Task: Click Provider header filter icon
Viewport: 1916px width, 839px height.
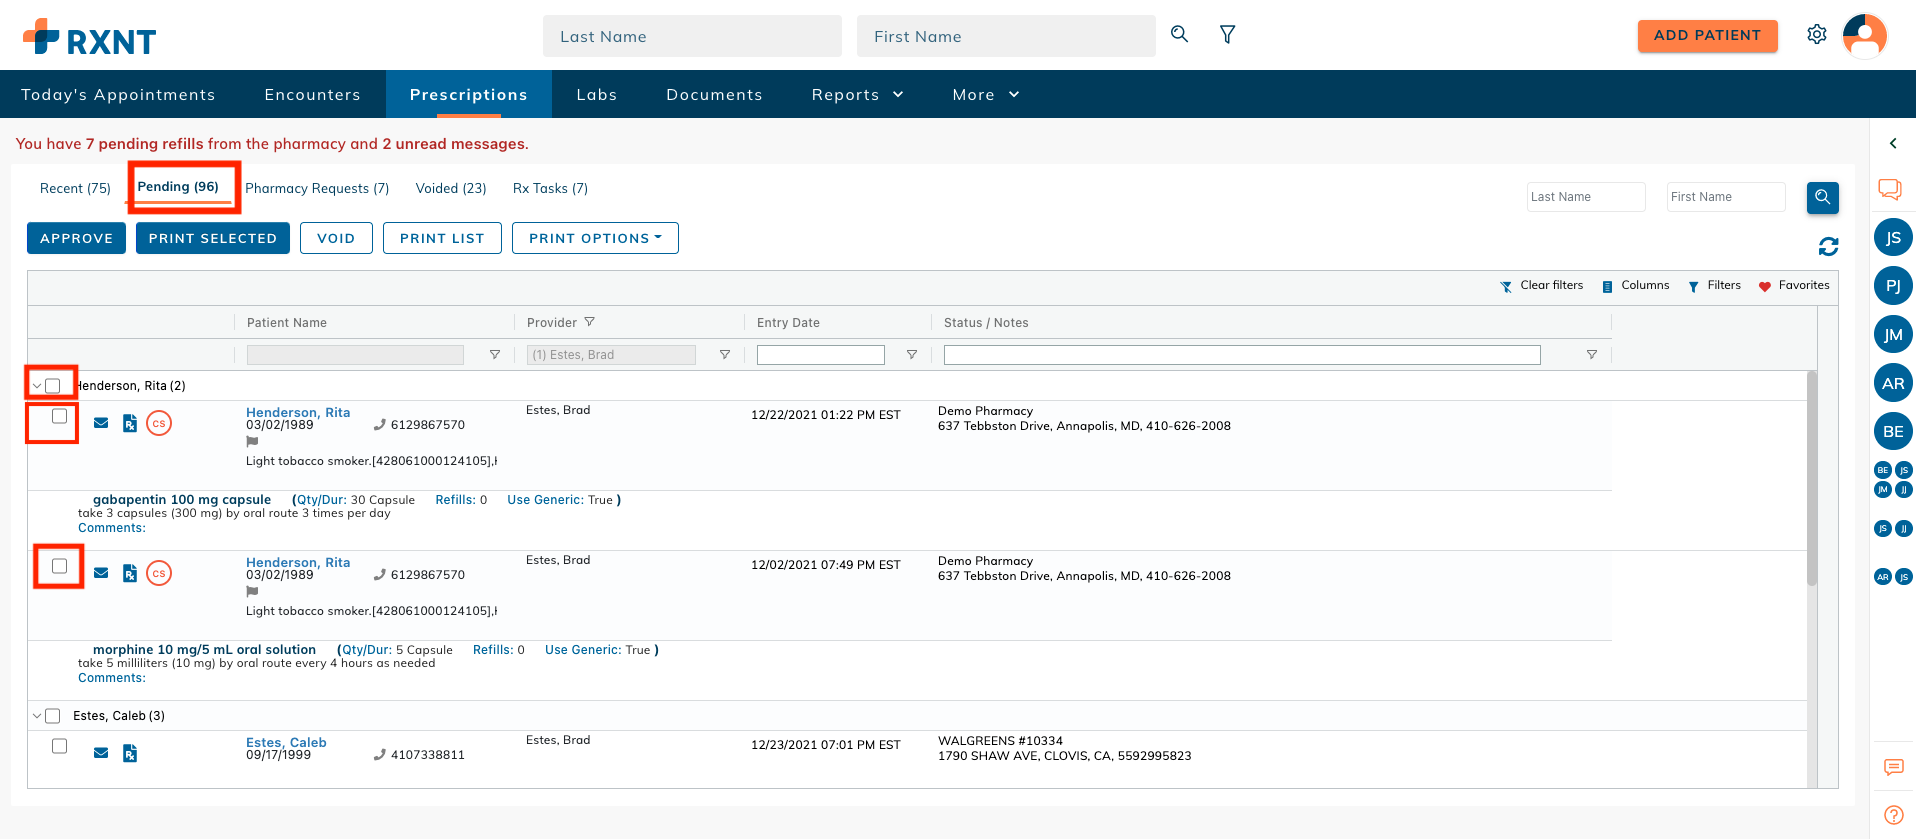Action: (x=590, y=322)
